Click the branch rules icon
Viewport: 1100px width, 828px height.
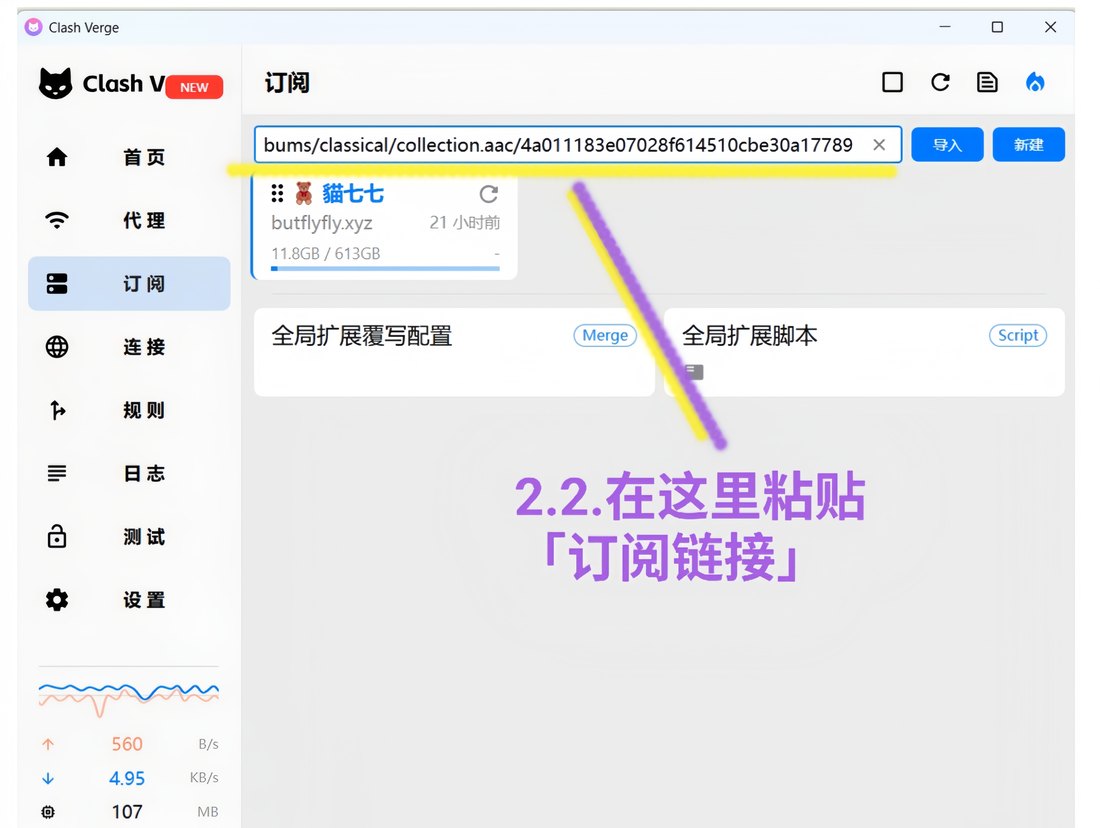point(58,410)
